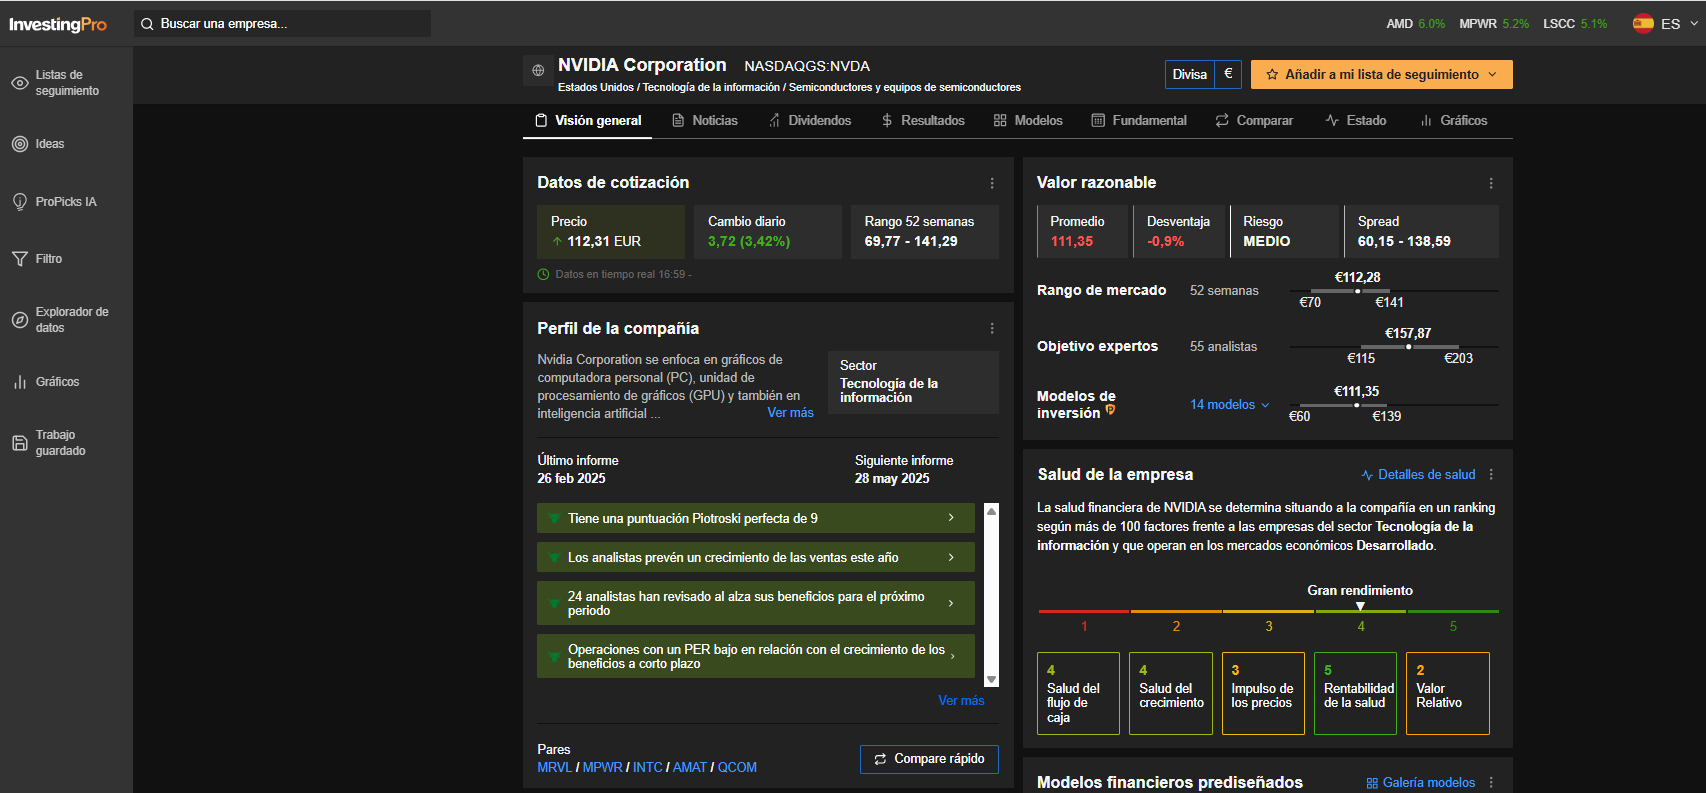
Task: Open the Comparar tab
Action: tap(1254, 121)
